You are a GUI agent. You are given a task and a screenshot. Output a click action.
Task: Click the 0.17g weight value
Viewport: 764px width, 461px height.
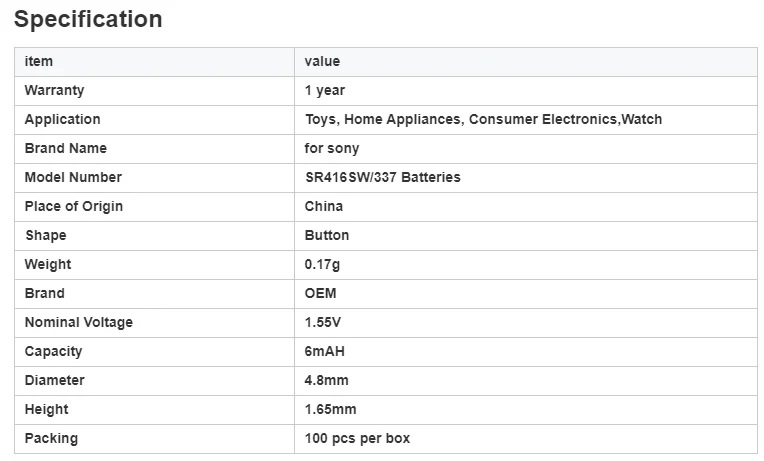point(322,265)
